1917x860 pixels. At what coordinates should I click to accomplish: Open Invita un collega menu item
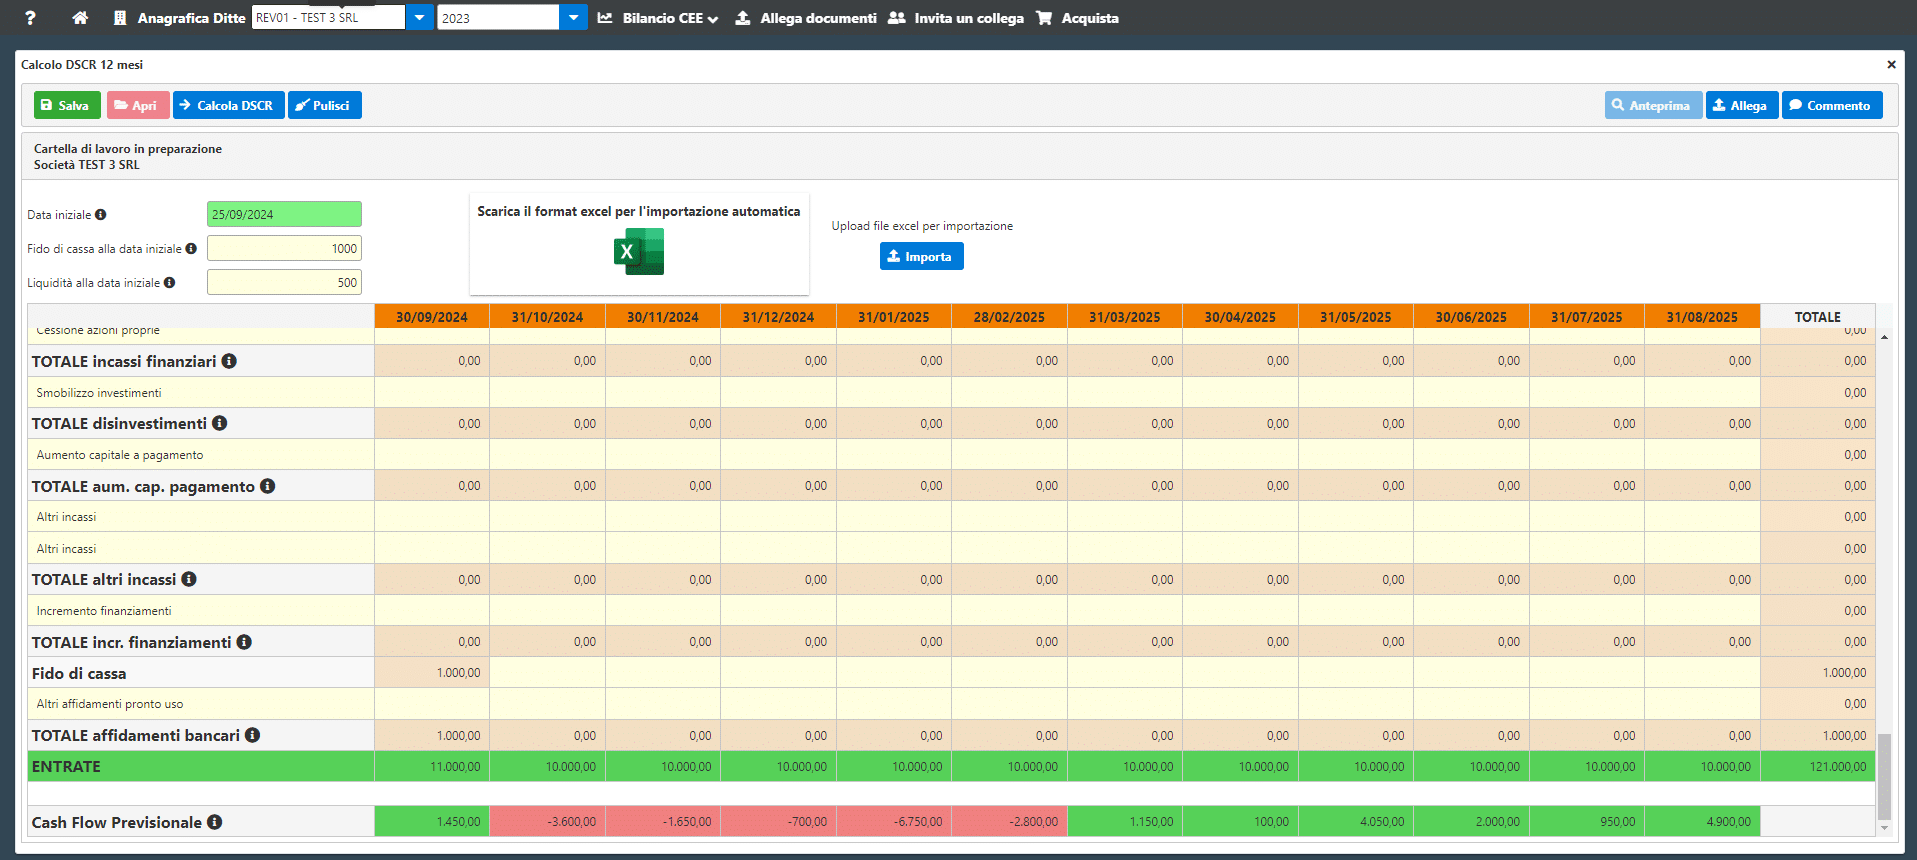click(x=956, y=18)
